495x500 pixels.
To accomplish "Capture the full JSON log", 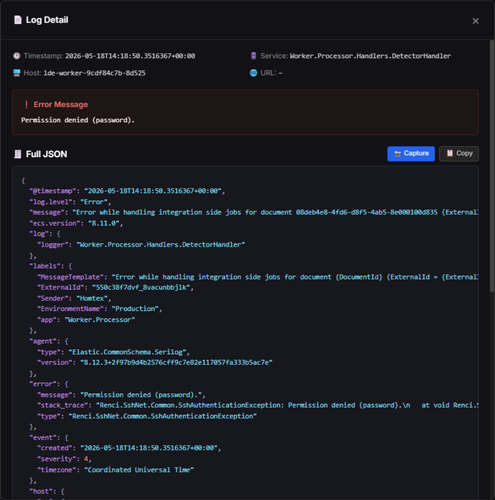I will (x=411, y=154).
